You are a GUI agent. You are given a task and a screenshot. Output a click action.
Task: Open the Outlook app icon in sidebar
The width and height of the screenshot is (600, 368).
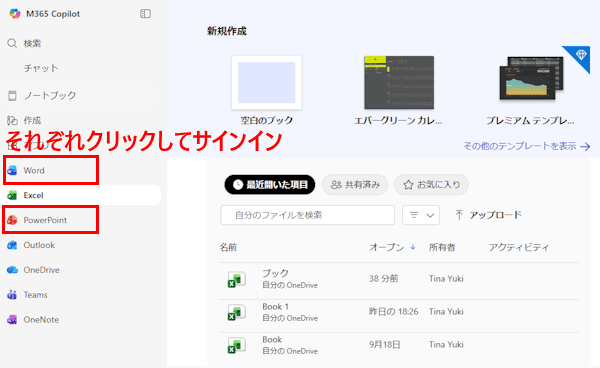[12, 245]
